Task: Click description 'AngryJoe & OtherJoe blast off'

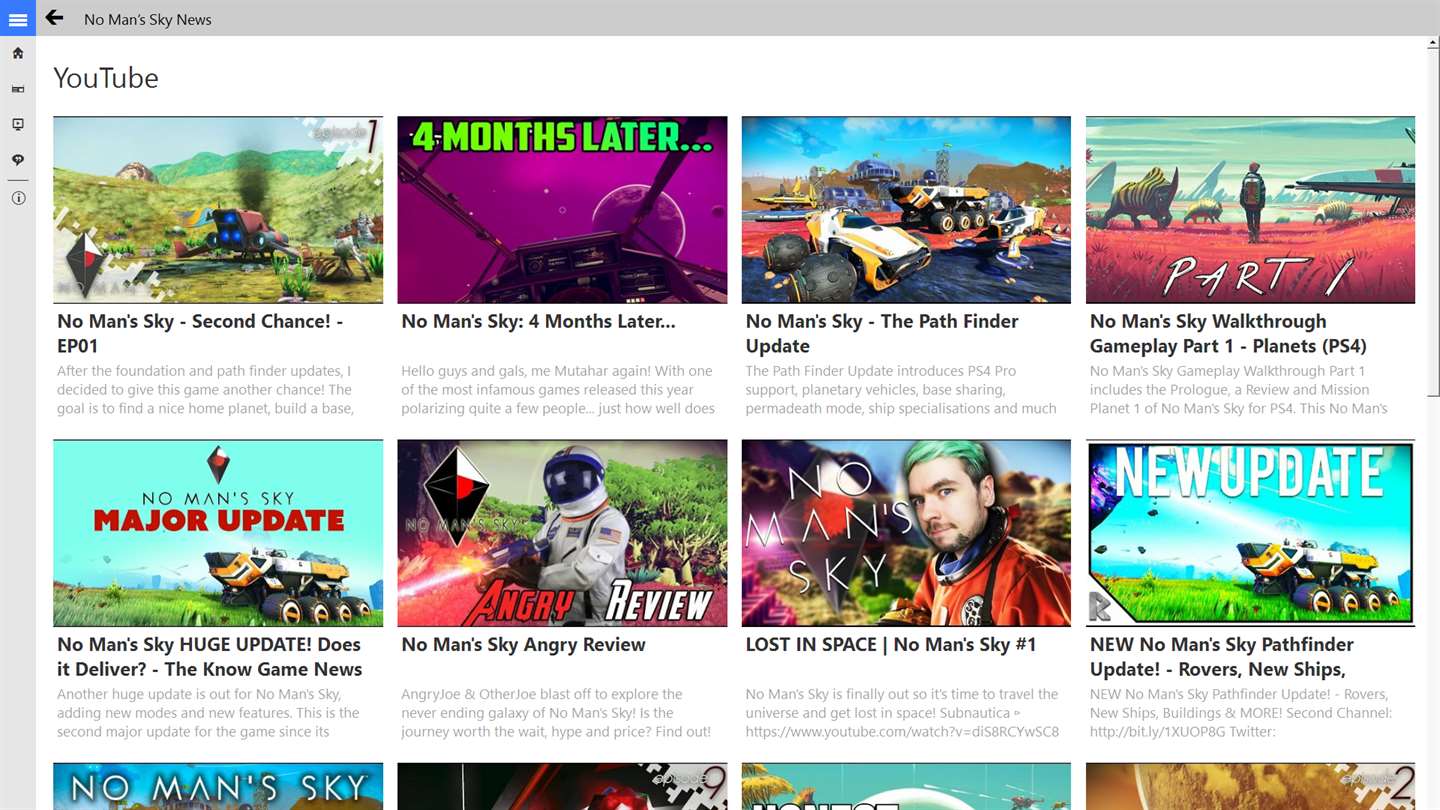Action: pos(556,713)
